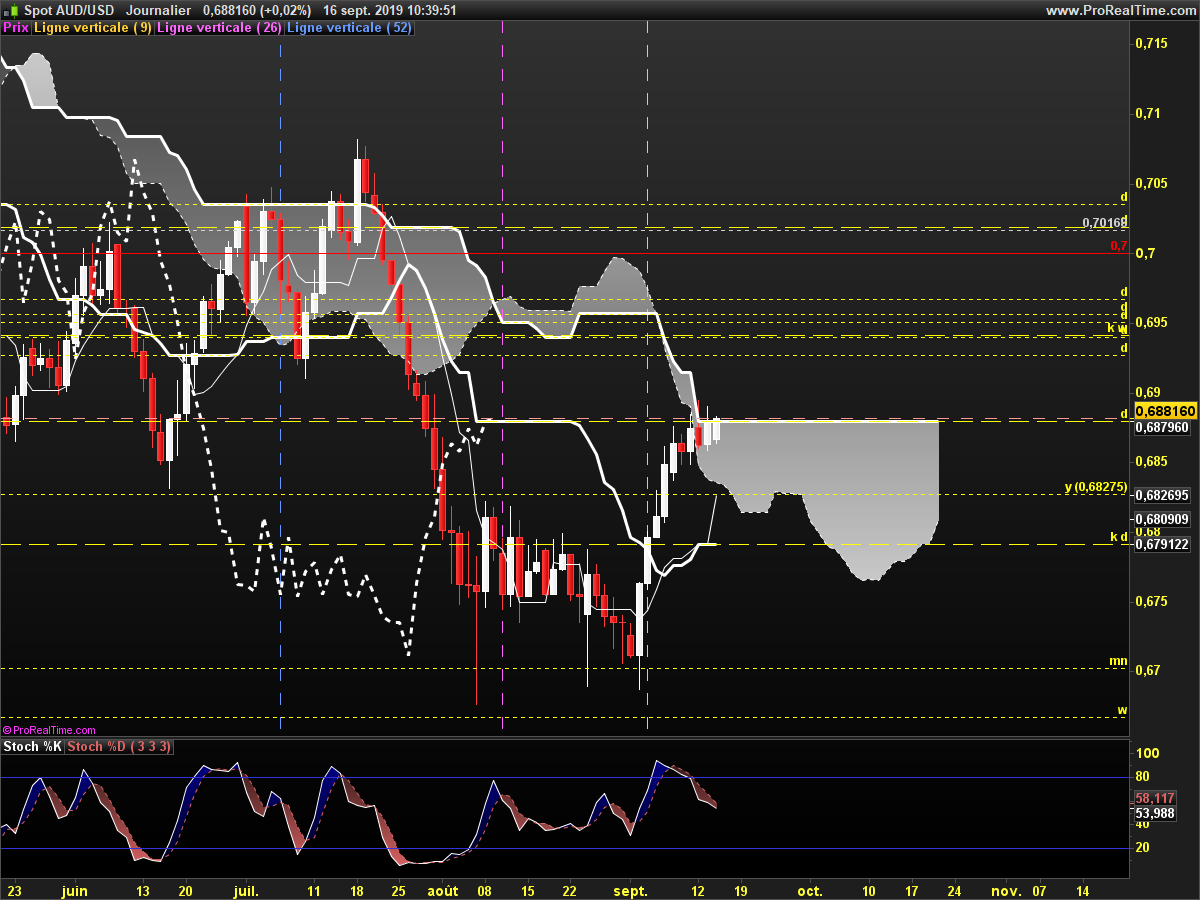Visit the www.ProRealTime.com link

1120,10
